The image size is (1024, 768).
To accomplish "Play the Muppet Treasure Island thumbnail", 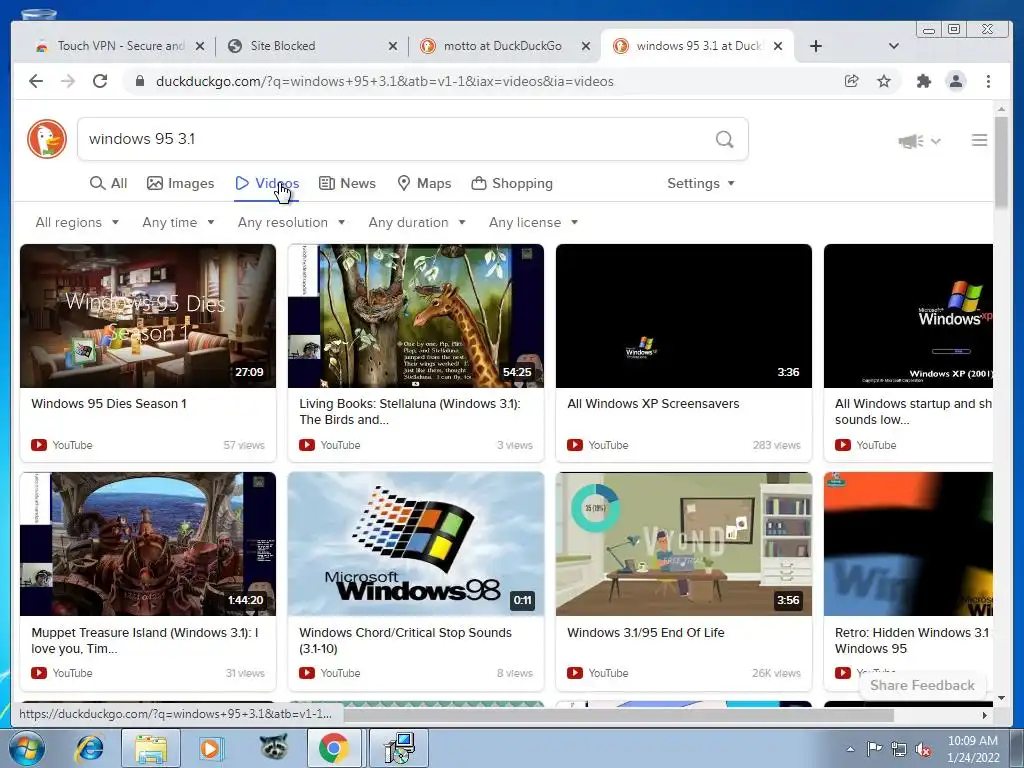I will coord(148,544).
